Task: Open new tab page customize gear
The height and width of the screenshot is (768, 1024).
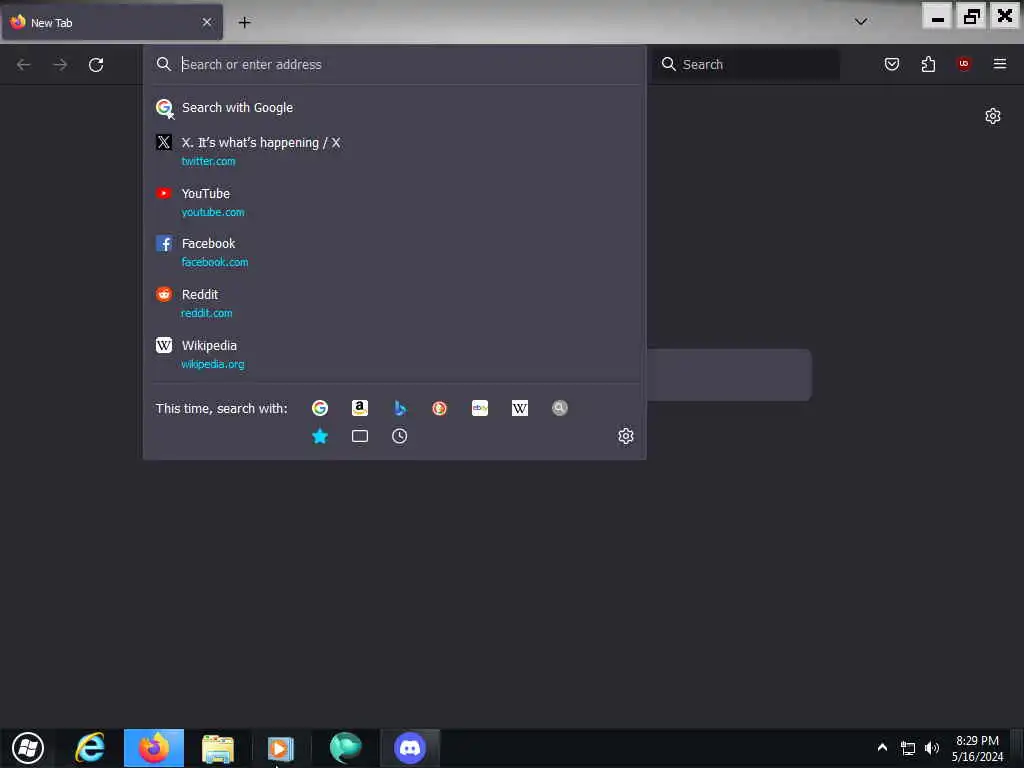Action: tap(993, 116)
